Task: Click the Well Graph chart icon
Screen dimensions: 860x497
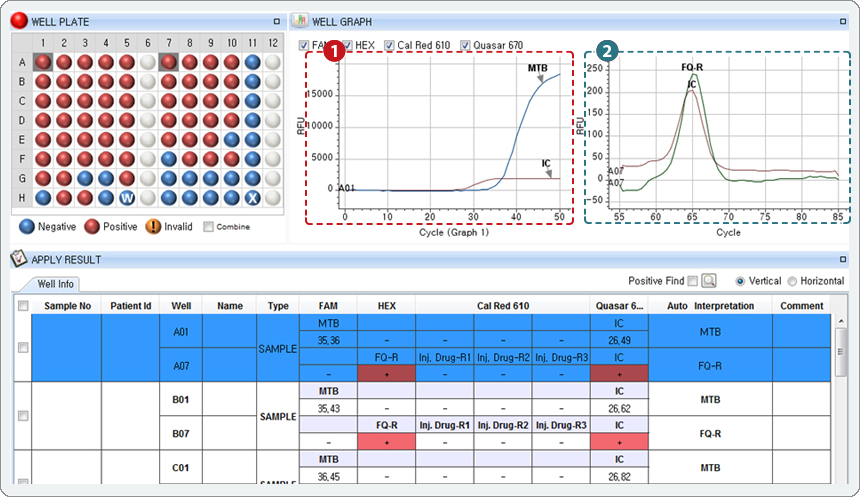Action: point(299,20)
